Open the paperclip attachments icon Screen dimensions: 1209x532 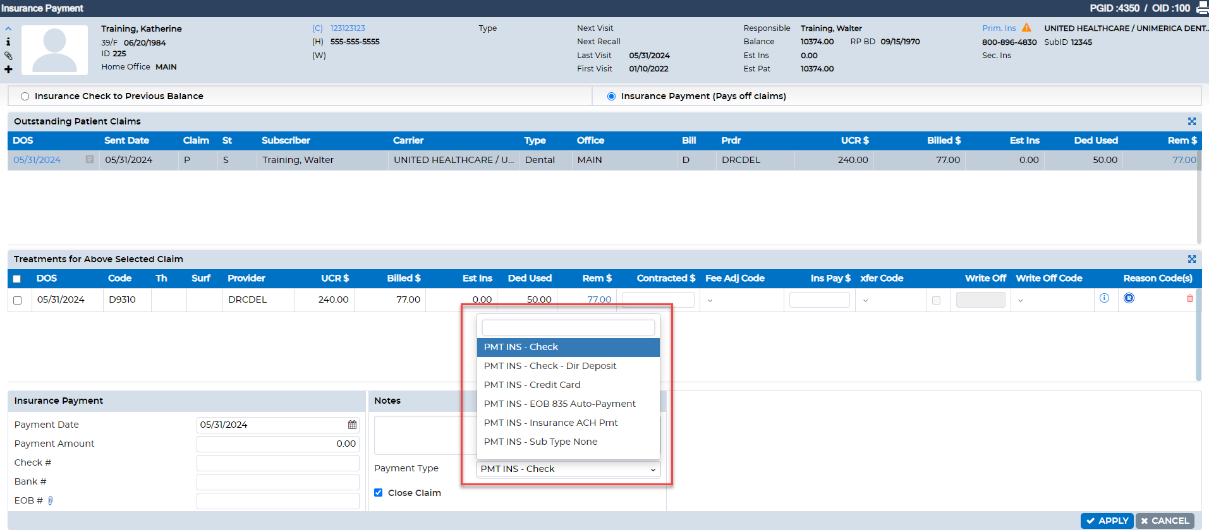click(x=8, y=56)
